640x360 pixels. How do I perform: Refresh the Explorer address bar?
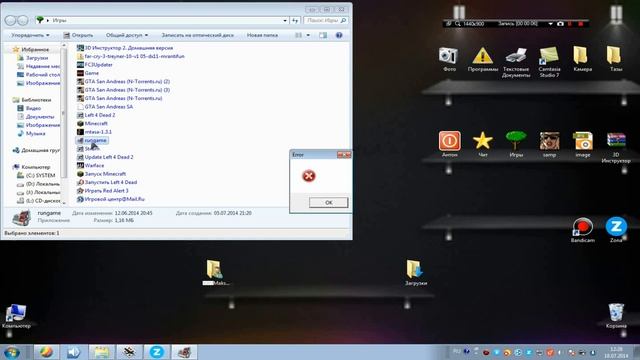point(295,20)
